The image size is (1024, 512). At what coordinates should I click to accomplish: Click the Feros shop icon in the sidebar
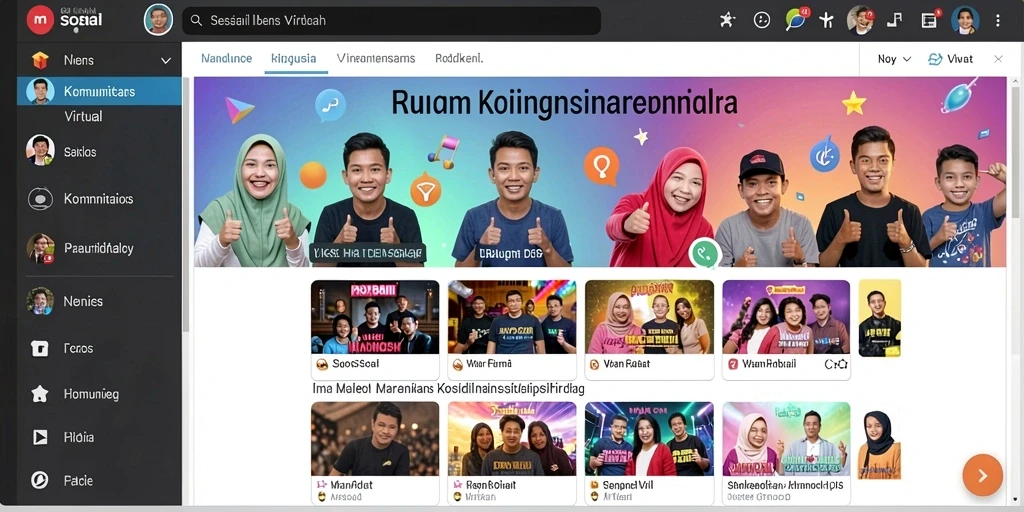coord(40,348)
